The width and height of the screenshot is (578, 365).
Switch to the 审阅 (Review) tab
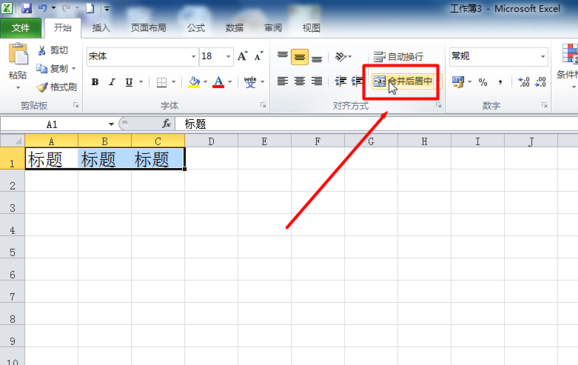(x=273, y=28)
